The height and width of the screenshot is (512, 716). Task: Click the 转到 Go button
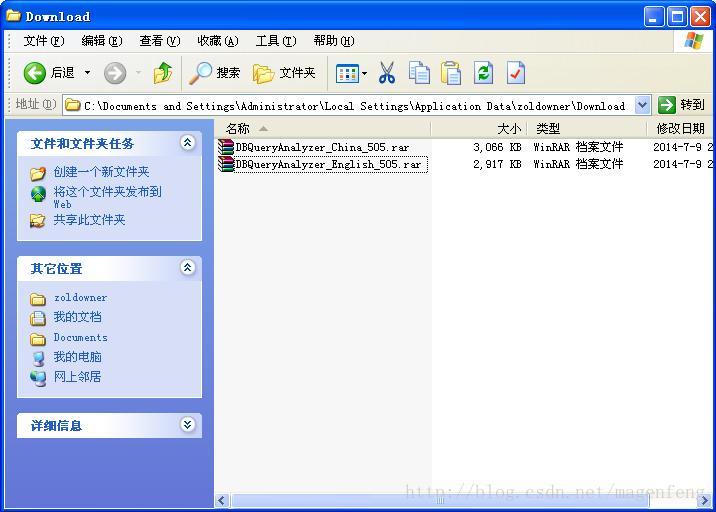click(681, 106)
